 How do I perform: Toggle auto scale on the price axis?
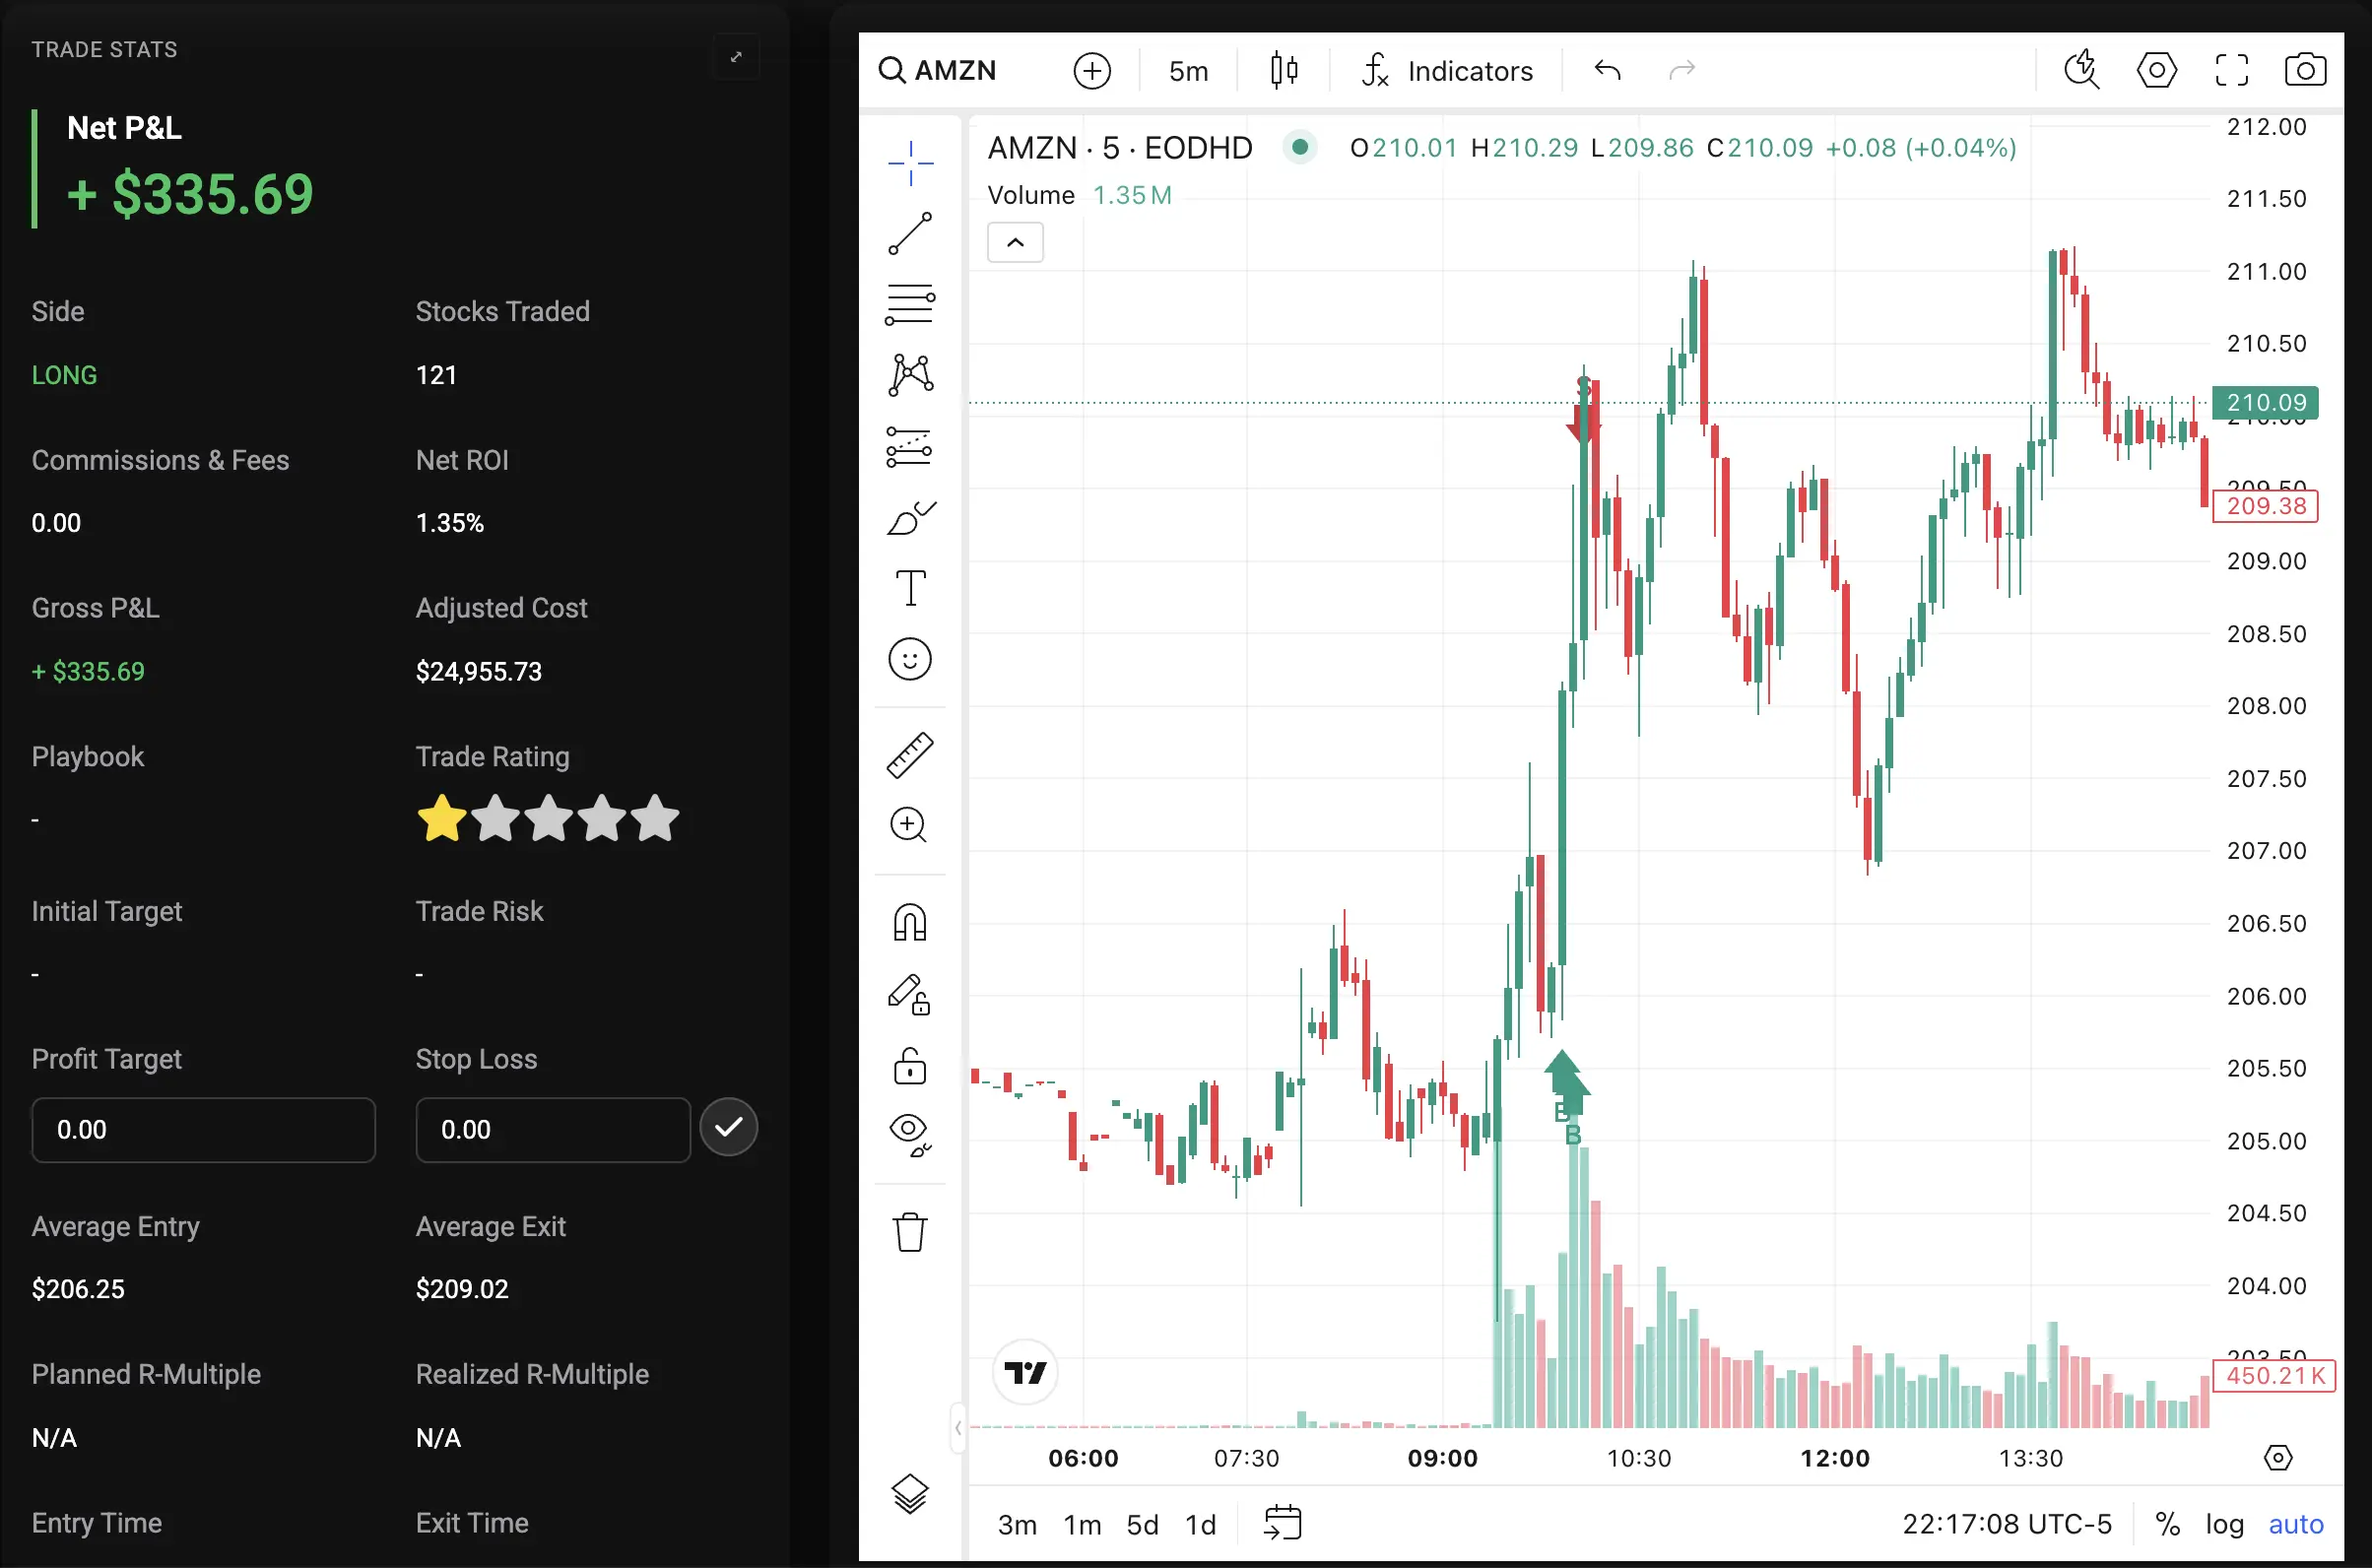tap(2295, 1523)
